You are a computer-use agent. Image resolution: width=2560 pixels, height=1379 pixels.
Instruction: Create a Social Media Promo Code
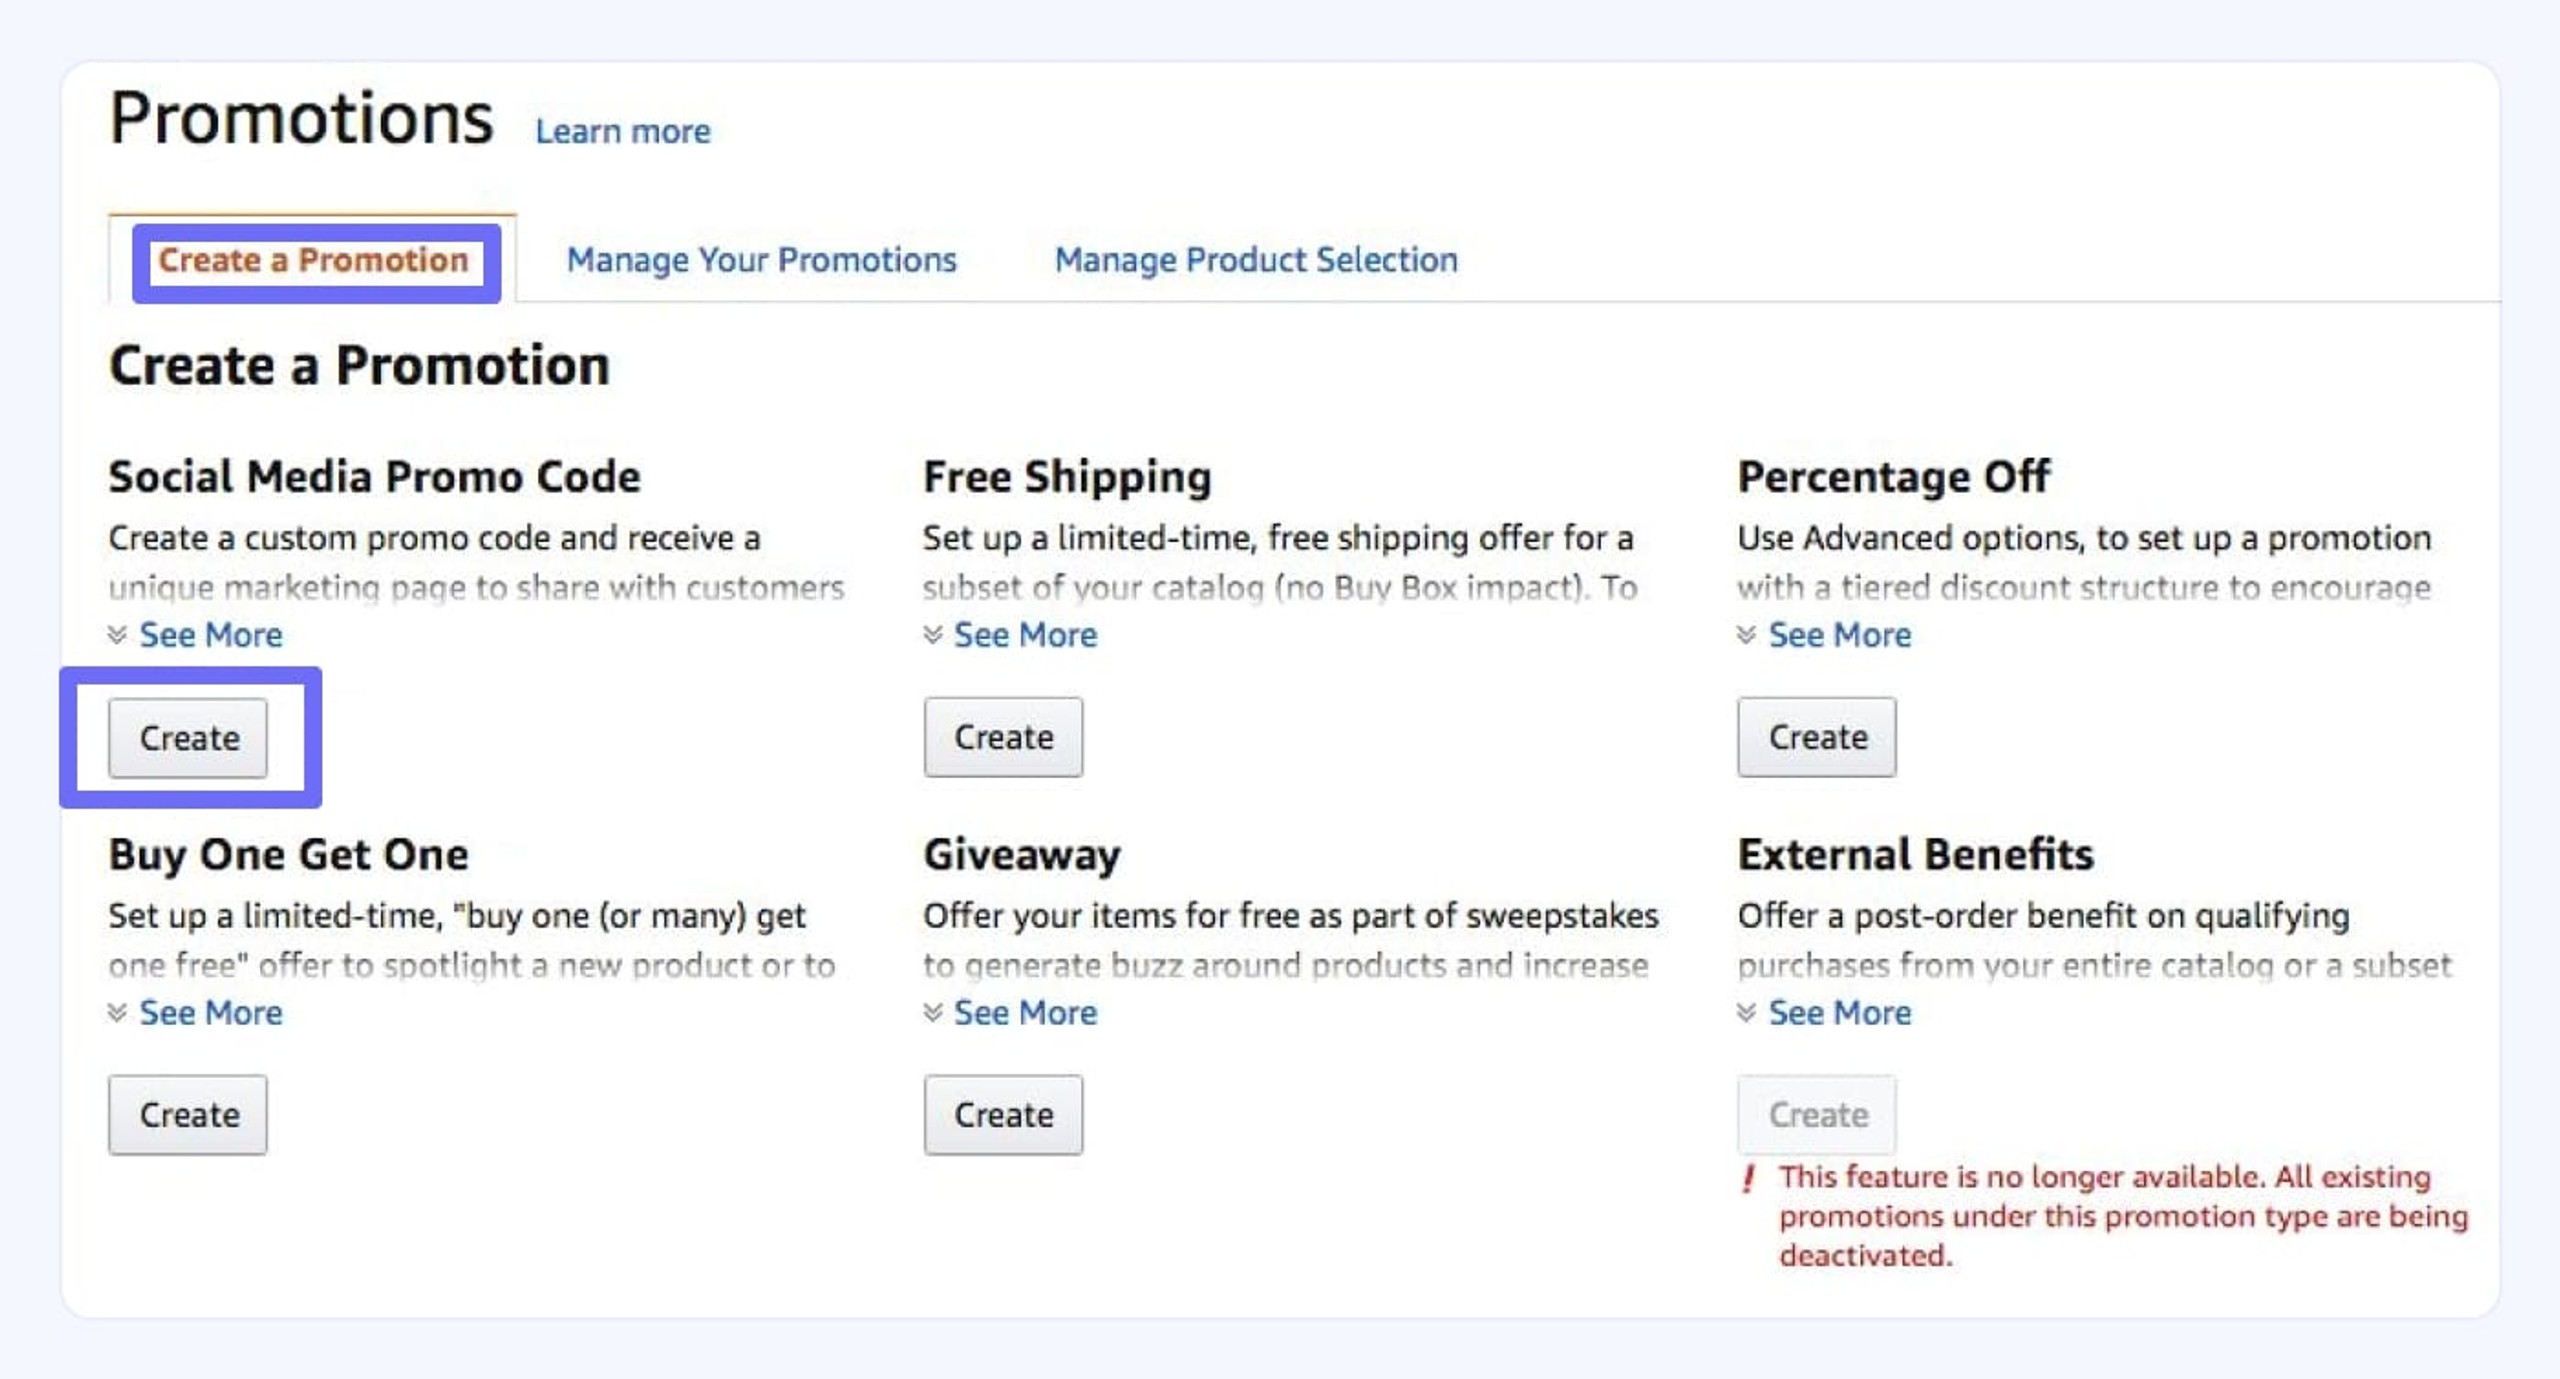coord(188,738)
